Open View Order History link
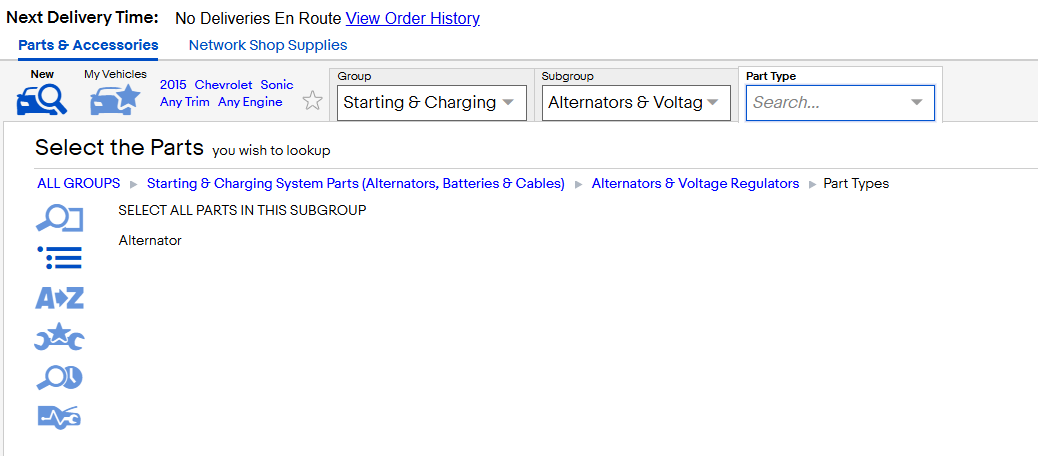Image resolution: width=1038 pixels, height=456 pixels. [412, 19]
